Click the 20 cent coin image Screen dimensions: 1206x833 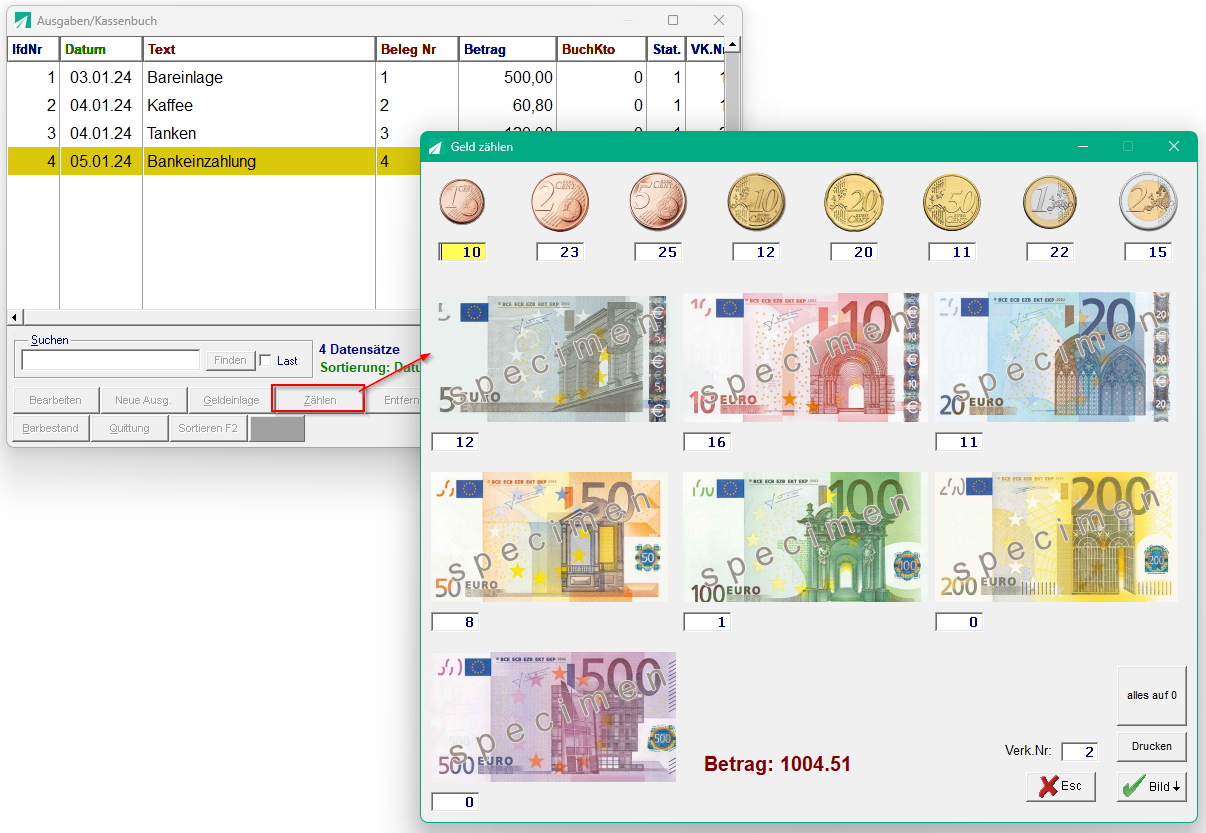tap(854, 201)
